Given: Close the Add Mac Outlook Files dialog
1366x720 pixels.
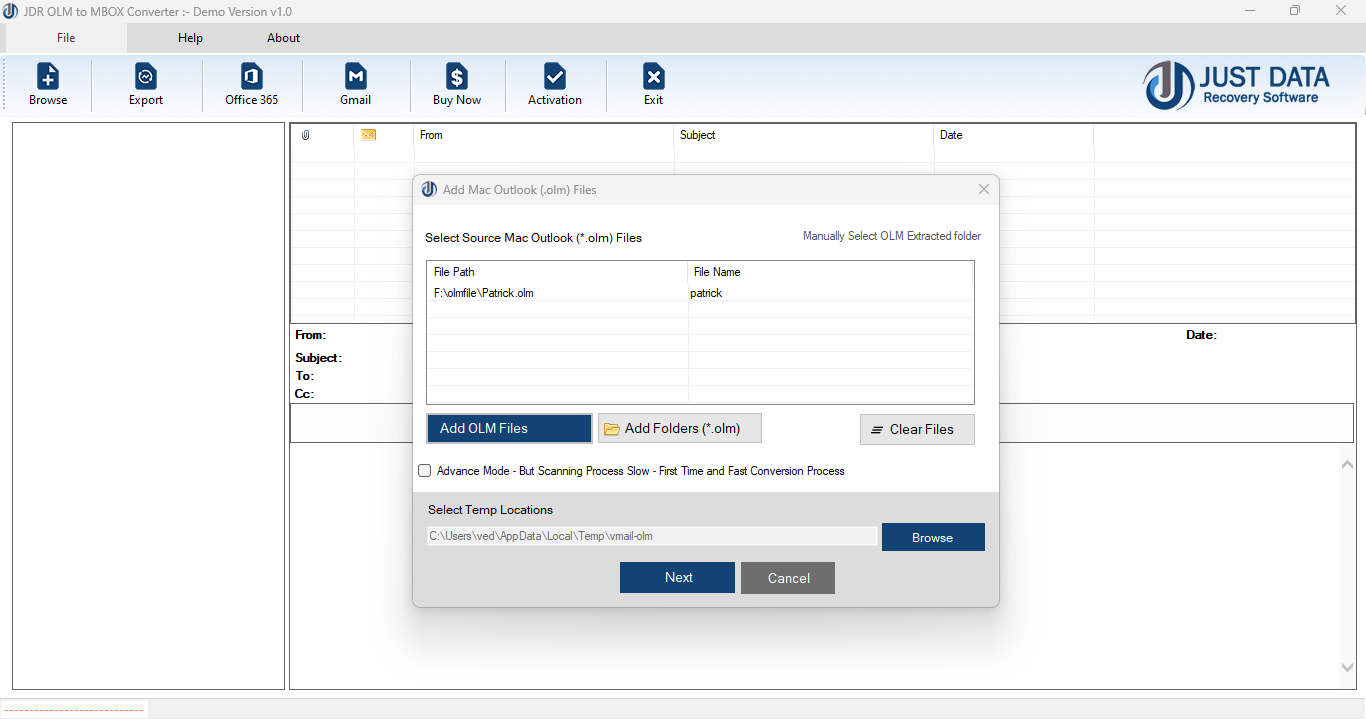Looking at the screenshot, I should (x=984, y=189).
